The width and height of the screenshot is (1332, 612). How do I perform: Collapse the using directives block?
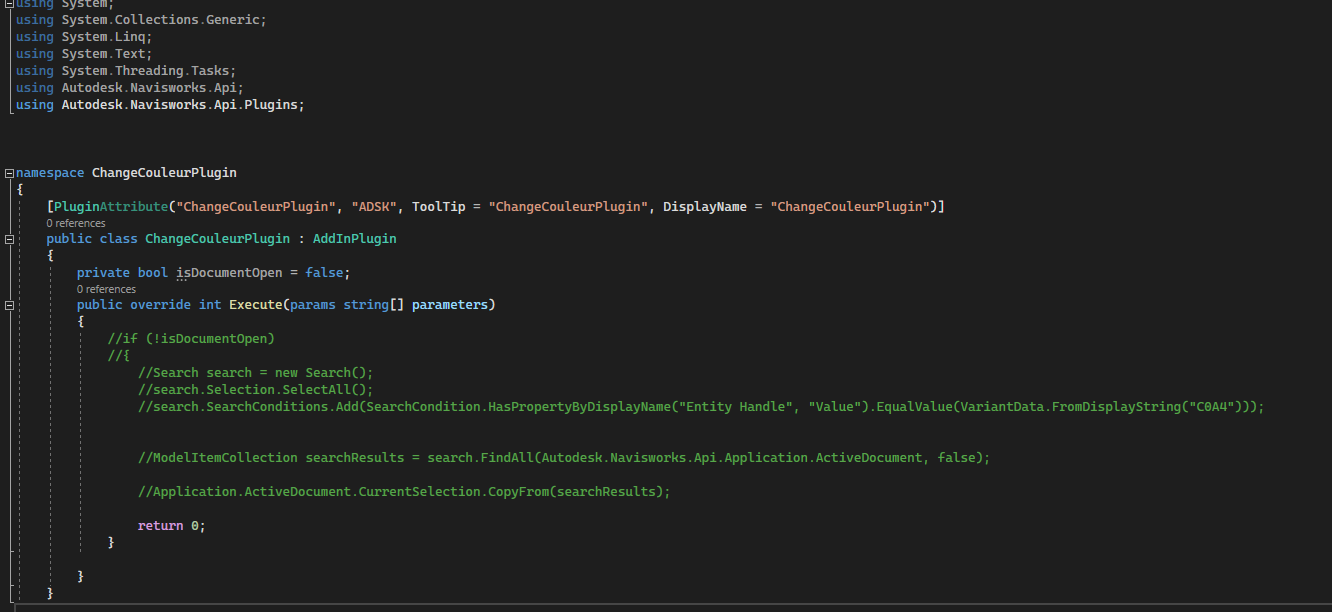pyautogui.click(x=7, y=4)
